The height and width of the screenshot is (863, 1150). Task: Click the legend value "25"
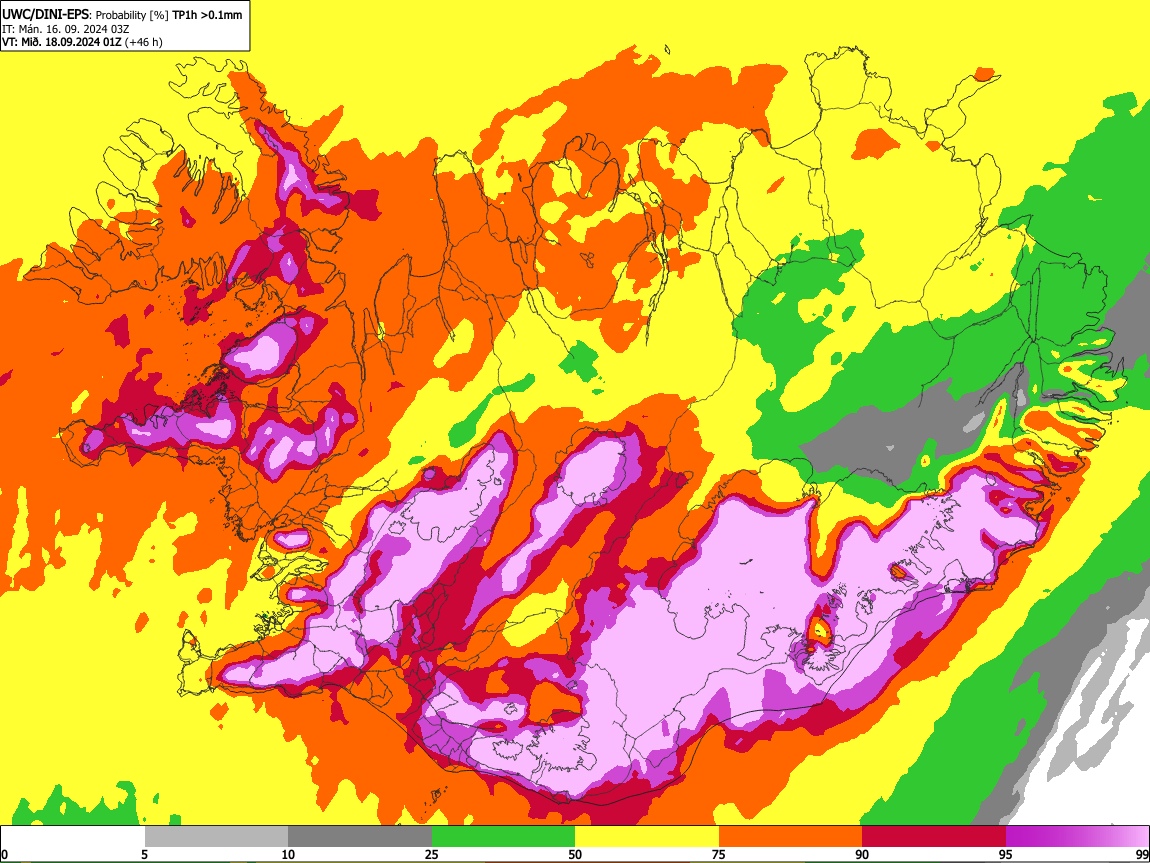click(432, 854)
